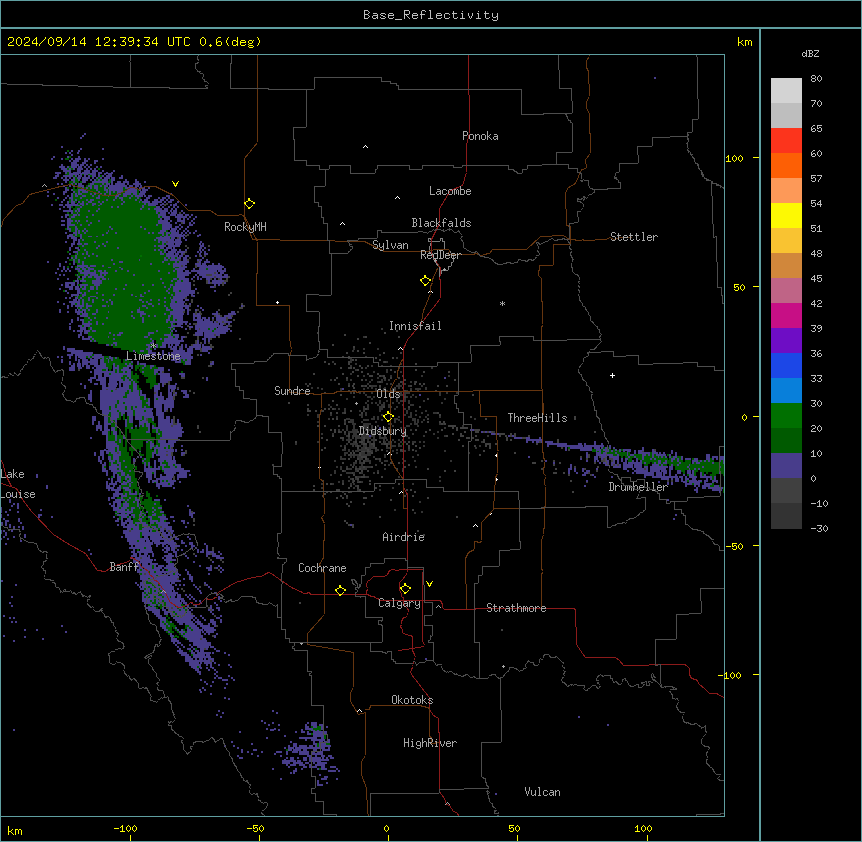Select the orange 60-57 dBZ legend swatch

click(786, 165)
